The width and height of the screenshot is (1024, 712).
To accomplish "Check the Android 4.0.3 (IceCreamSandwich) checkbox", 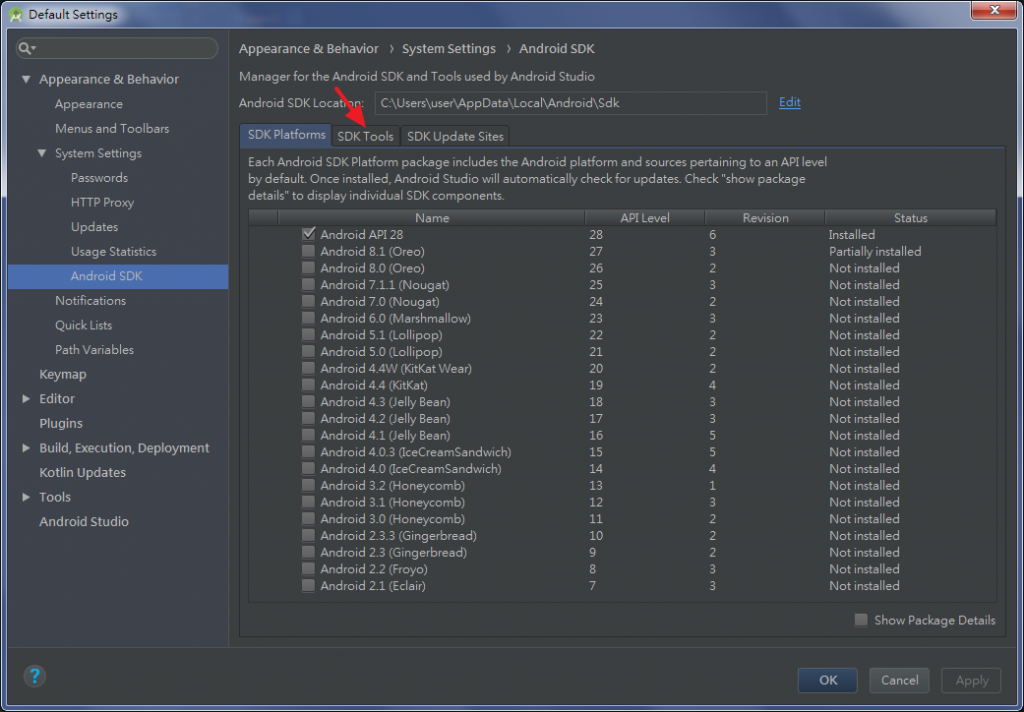I will [308, 451].
